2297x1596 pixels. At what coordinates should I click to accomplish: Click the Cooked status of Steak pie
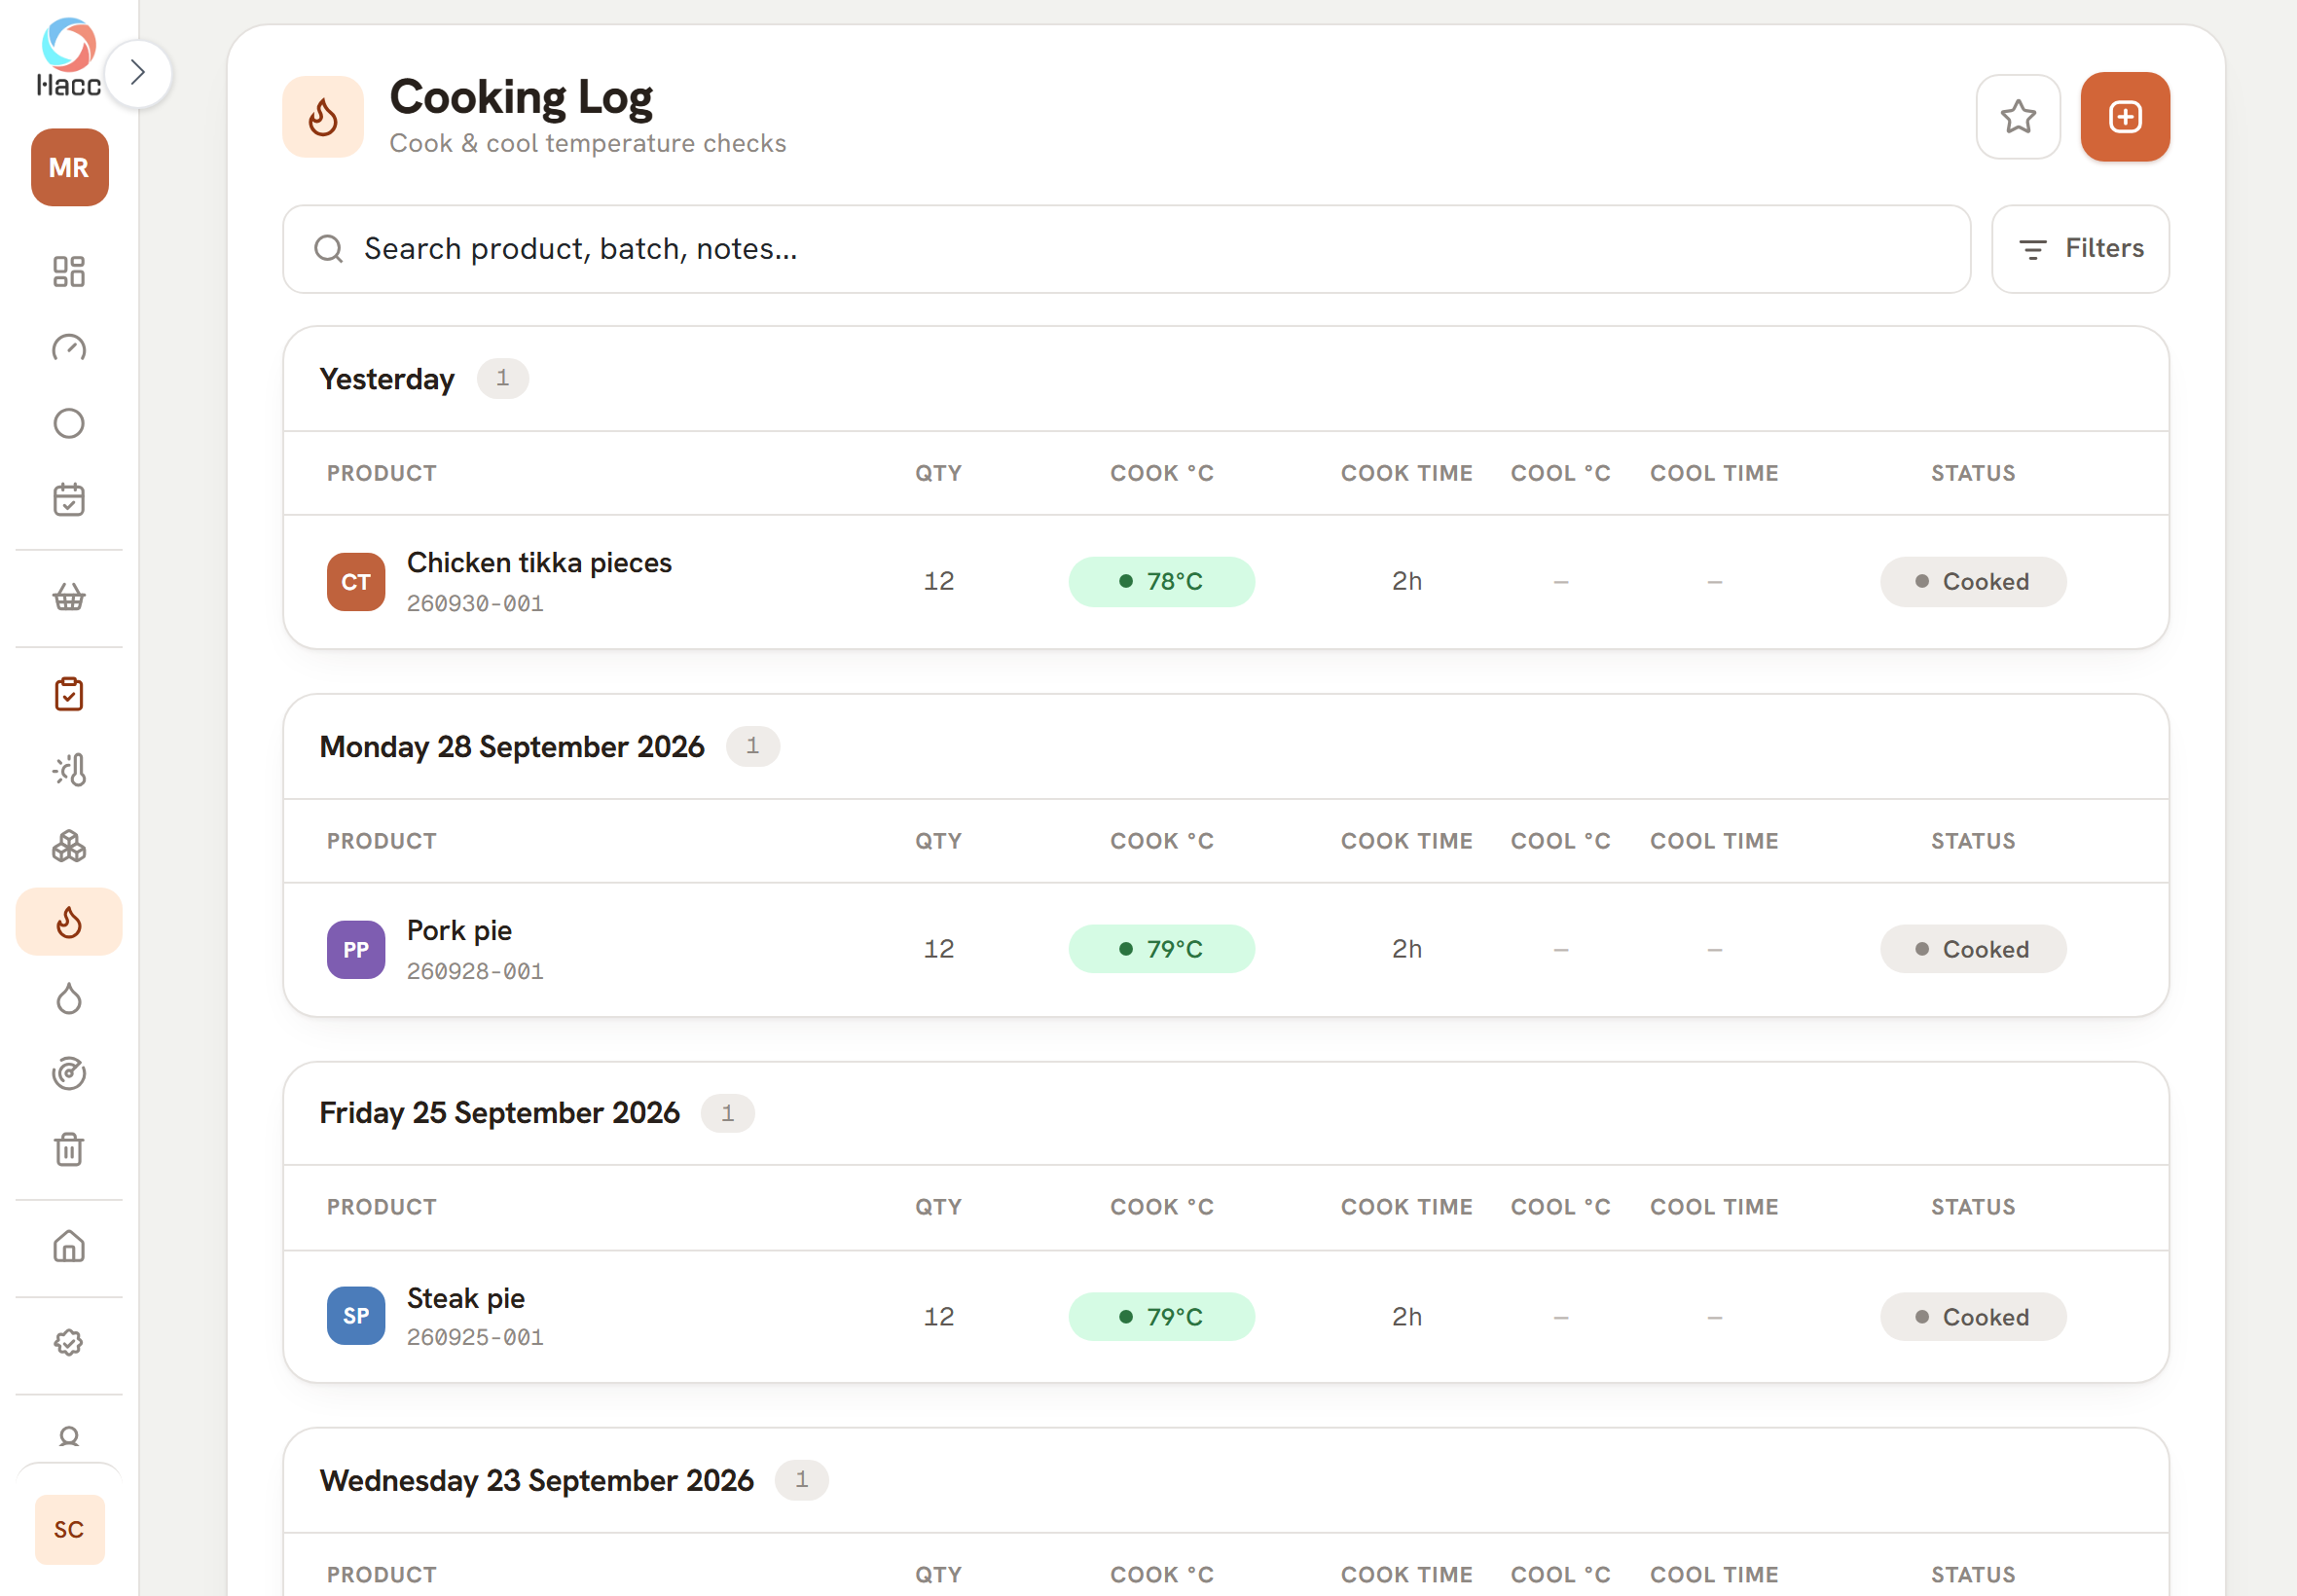click(1973, 1316)
